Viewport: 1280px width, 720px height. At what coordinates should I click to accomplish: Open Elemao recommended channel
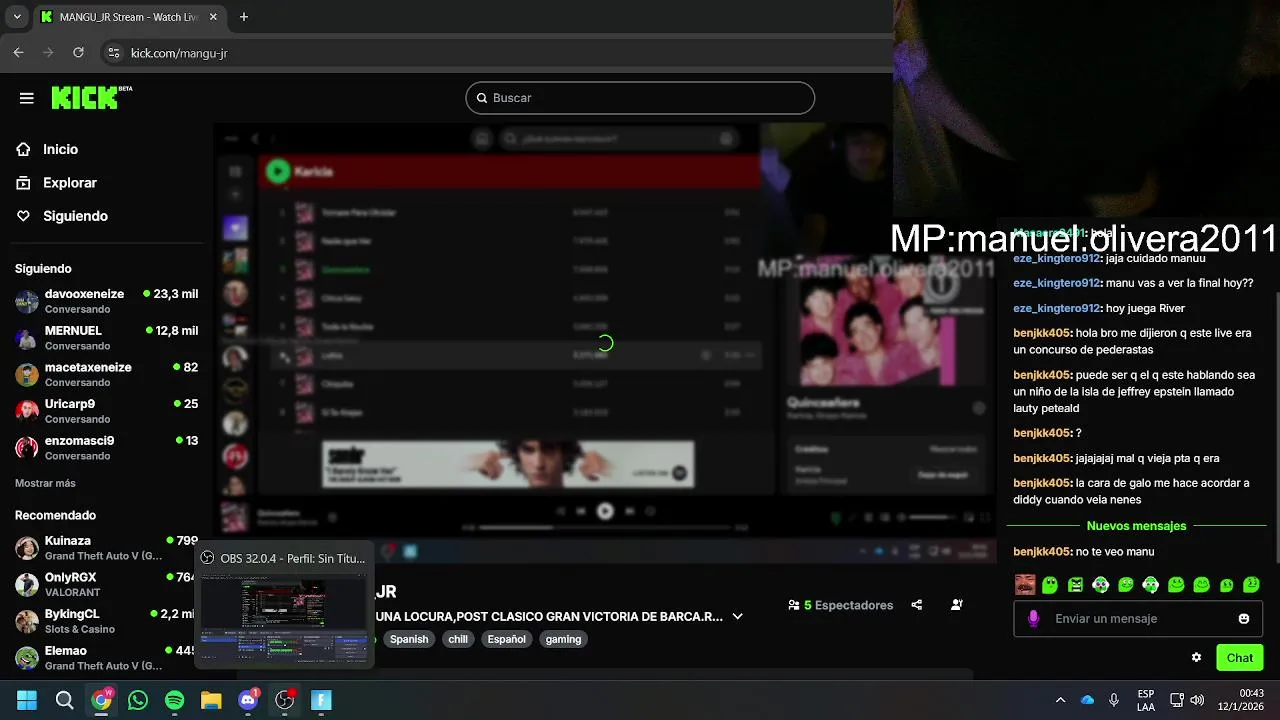pos(106,657)
